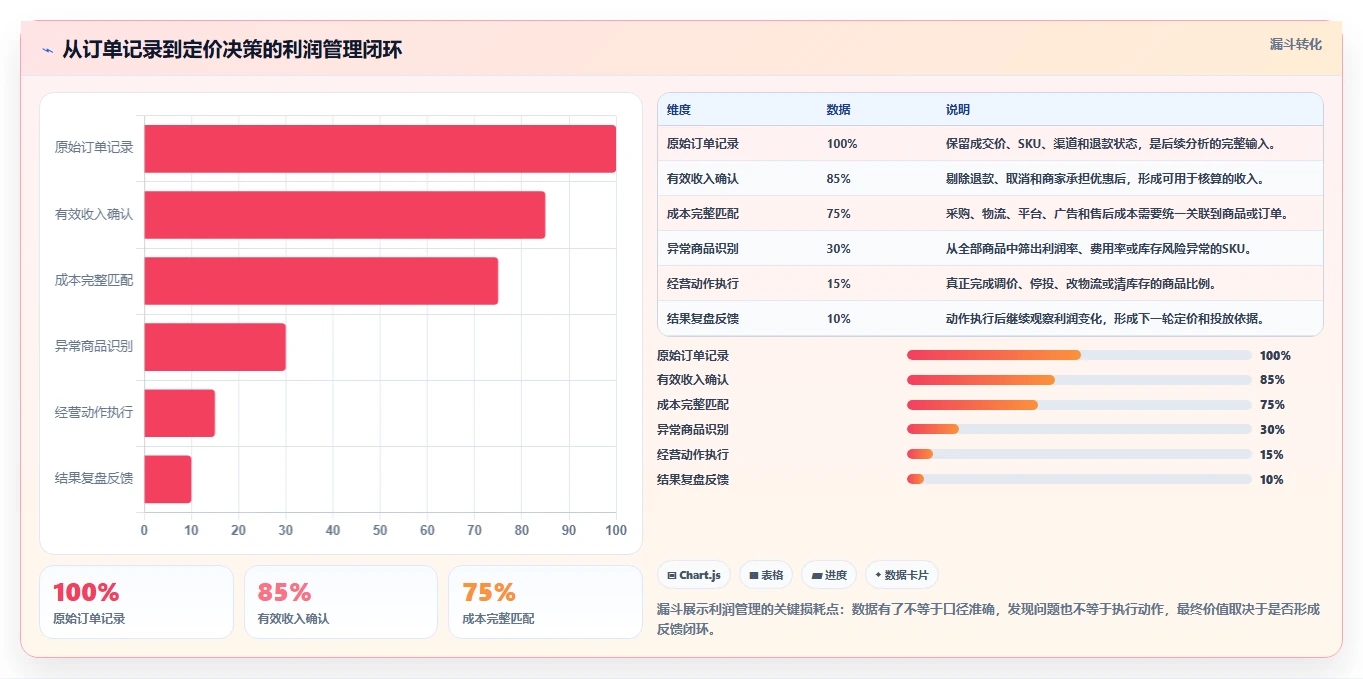
Task: Click the 结果复盘反馈 bar in the chart
Action: tap(168, 478)
